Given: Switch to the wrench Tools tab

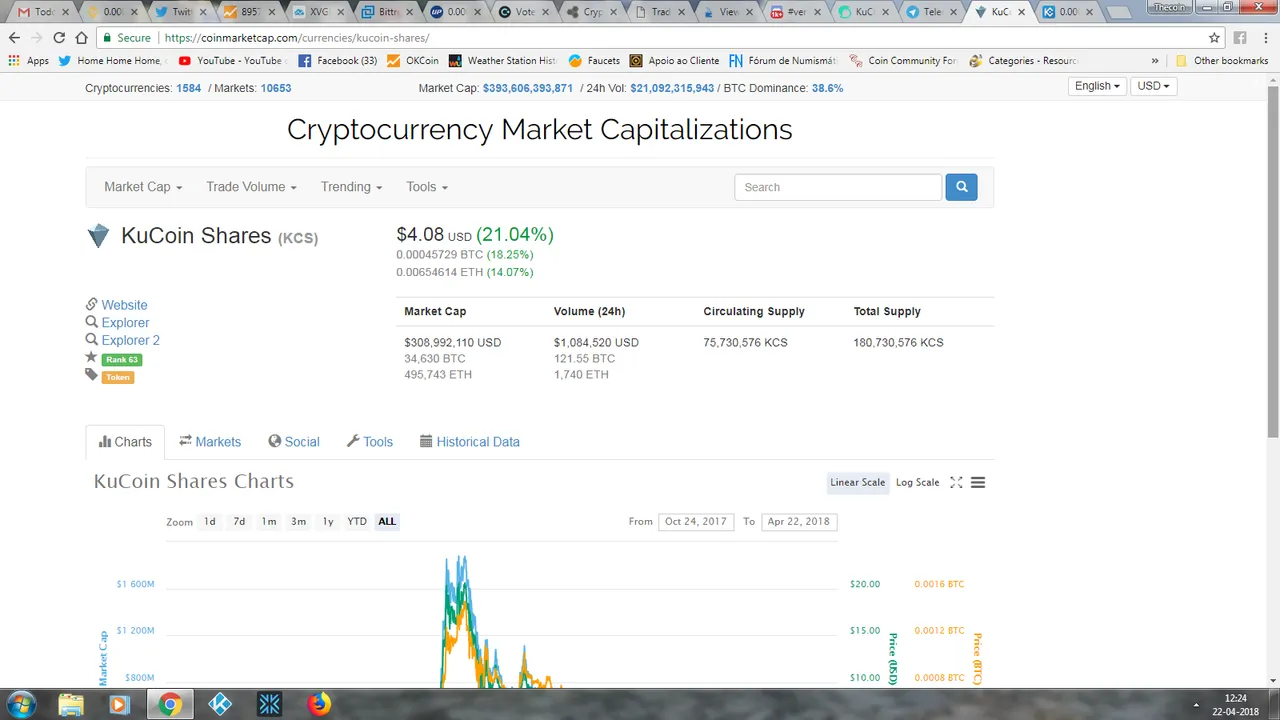Looking at the screenshot, I should (370, 442).
